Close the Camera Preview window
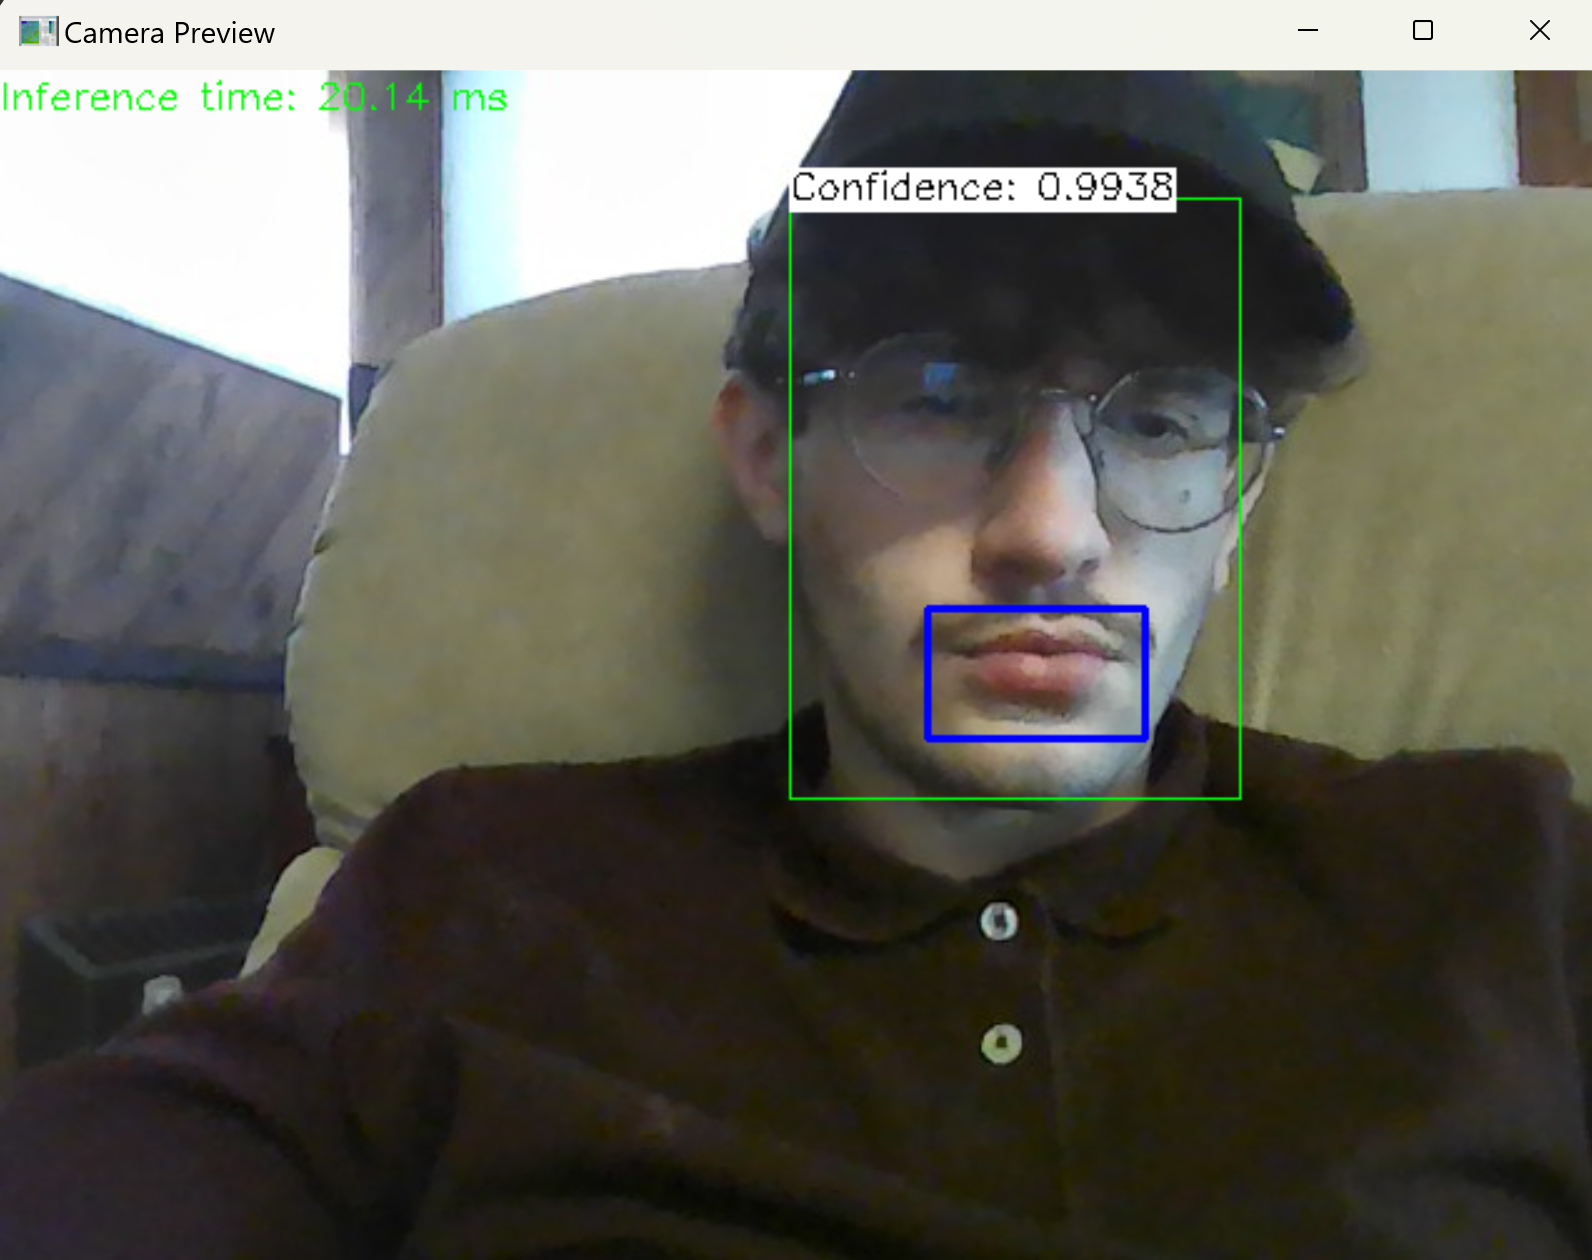Viewport: 1592px width, 1260px height. tap(1539, 31)
